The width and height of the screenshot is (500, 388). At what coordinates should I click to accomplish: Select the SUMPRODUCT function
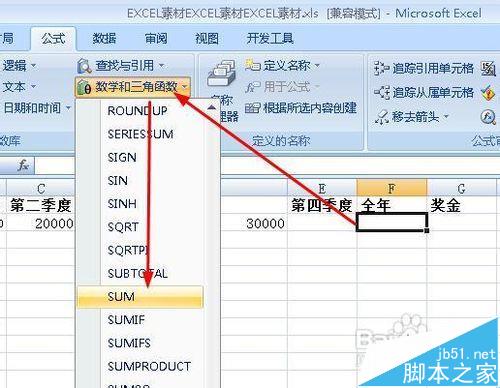(x=140, y=366)
